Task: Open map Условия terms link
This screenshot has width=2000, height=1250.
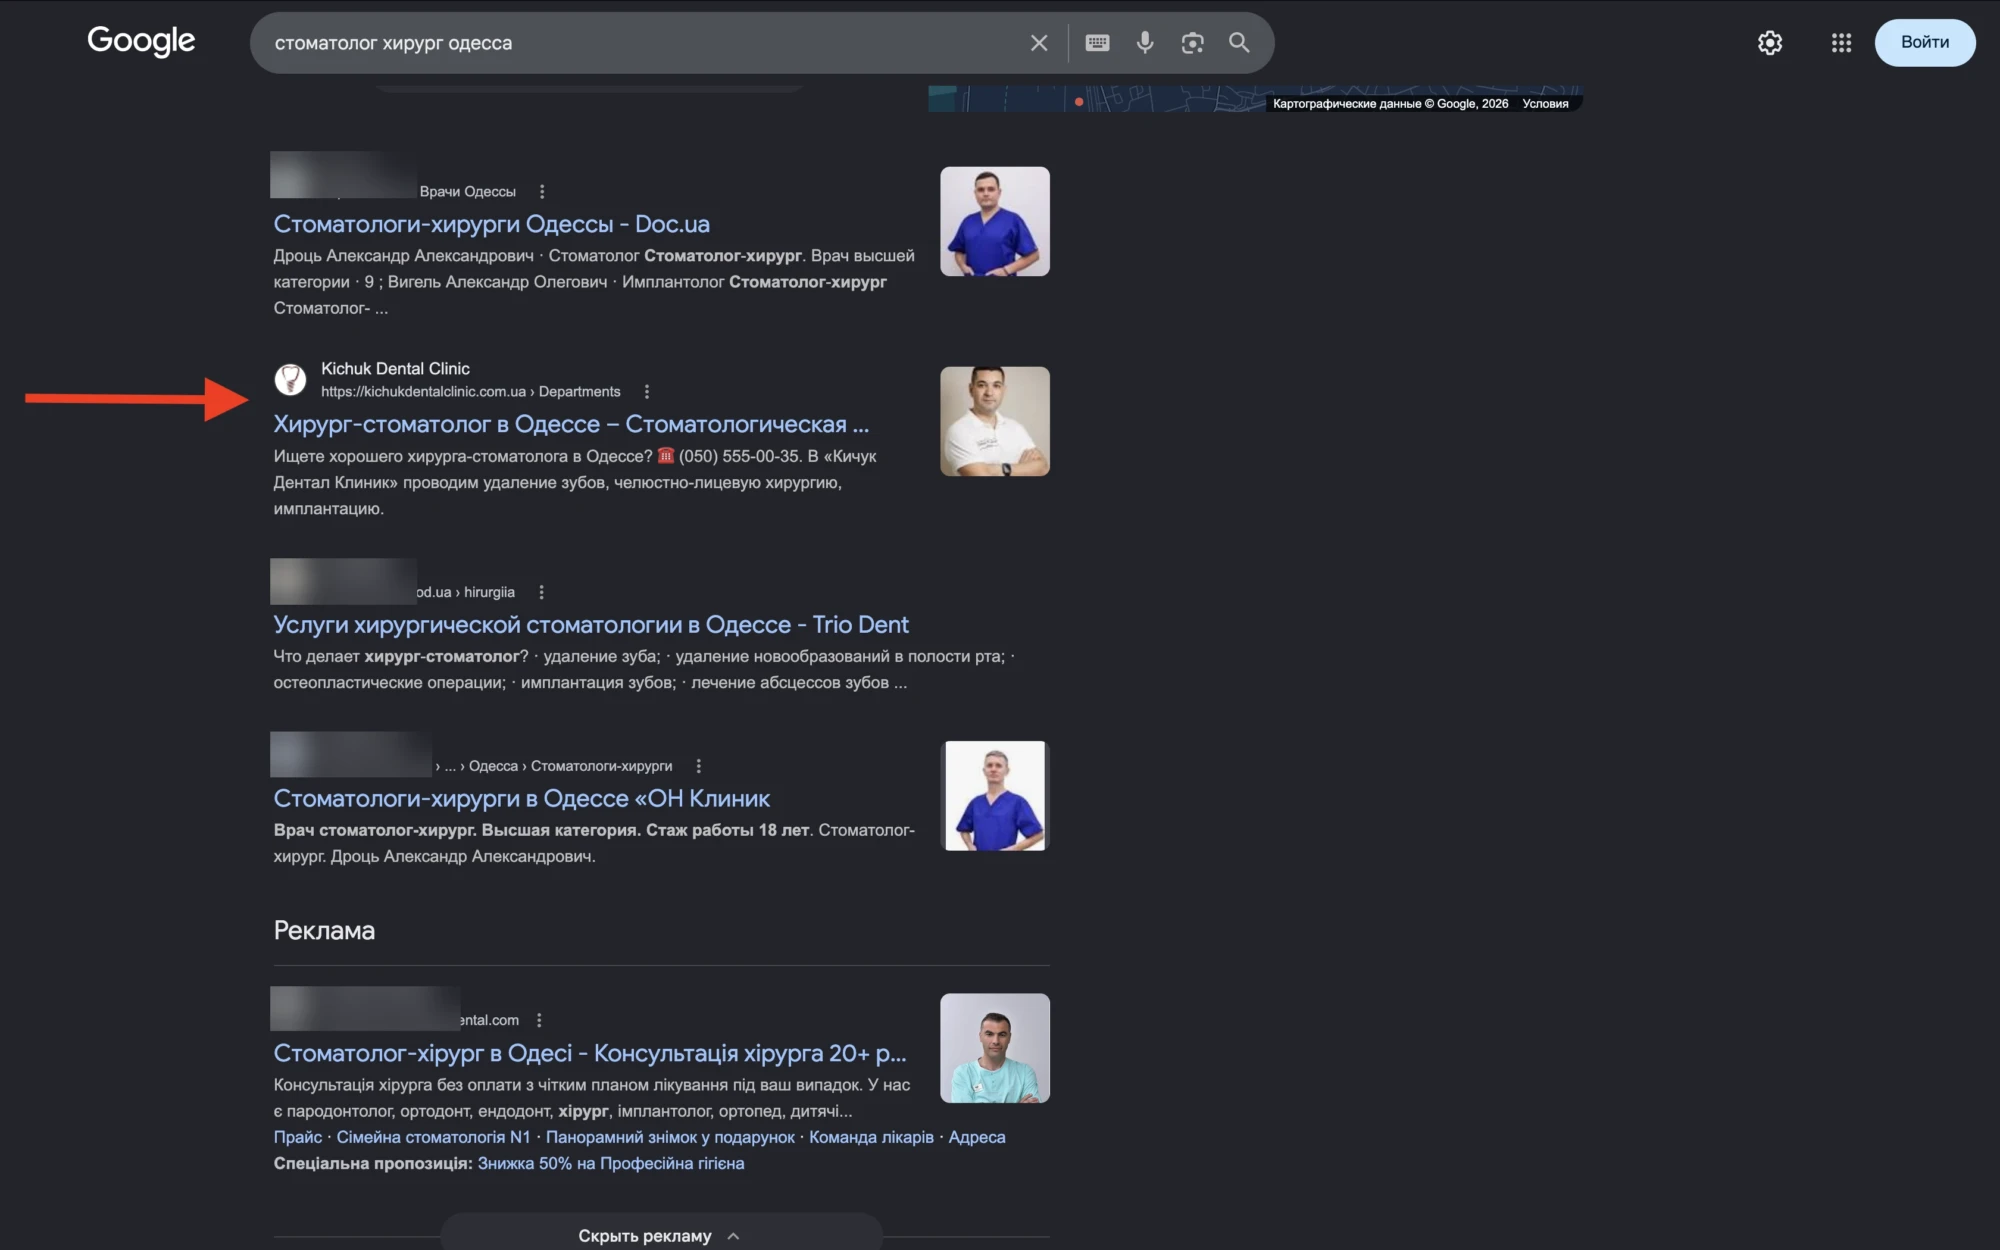Action: [x=1545, y=104]
